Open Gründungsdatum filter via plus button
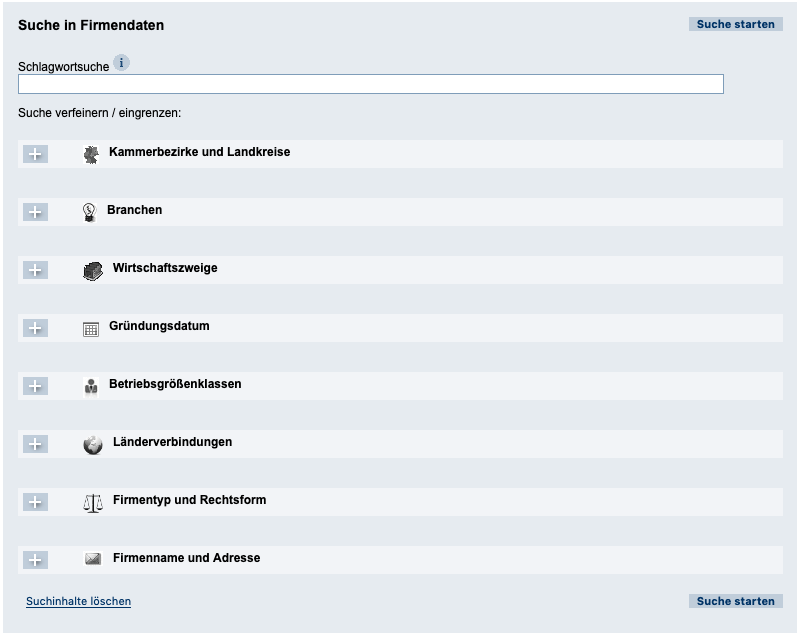The width and height of the screenshot is (797, 633). (x=35, y=328)
